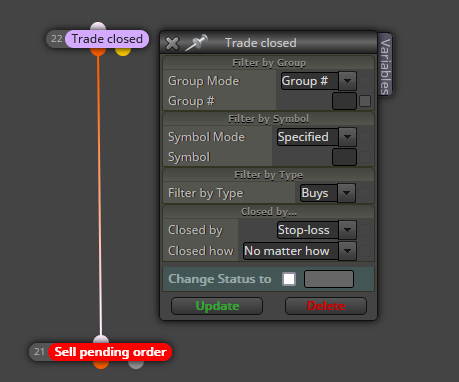The image size is (459, 382).
Task: Expand the Symbol Mode dropdown
Action: 317,137
